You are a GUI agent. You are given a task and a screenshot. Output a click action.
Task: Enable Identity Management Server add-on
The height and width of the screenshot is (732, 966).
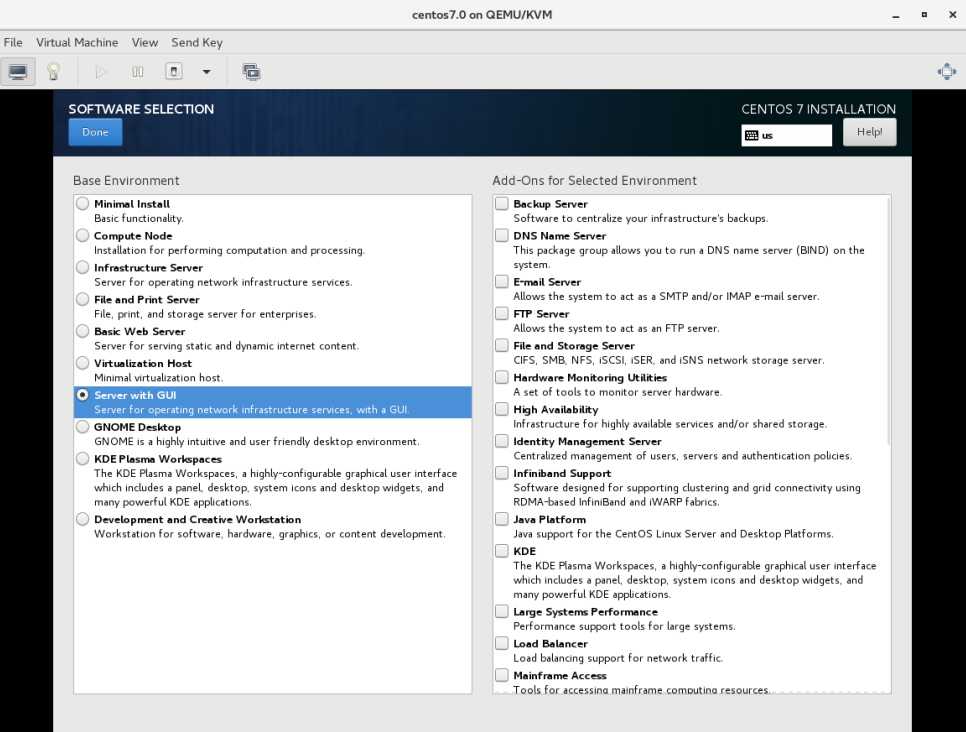tap(502, 441)
